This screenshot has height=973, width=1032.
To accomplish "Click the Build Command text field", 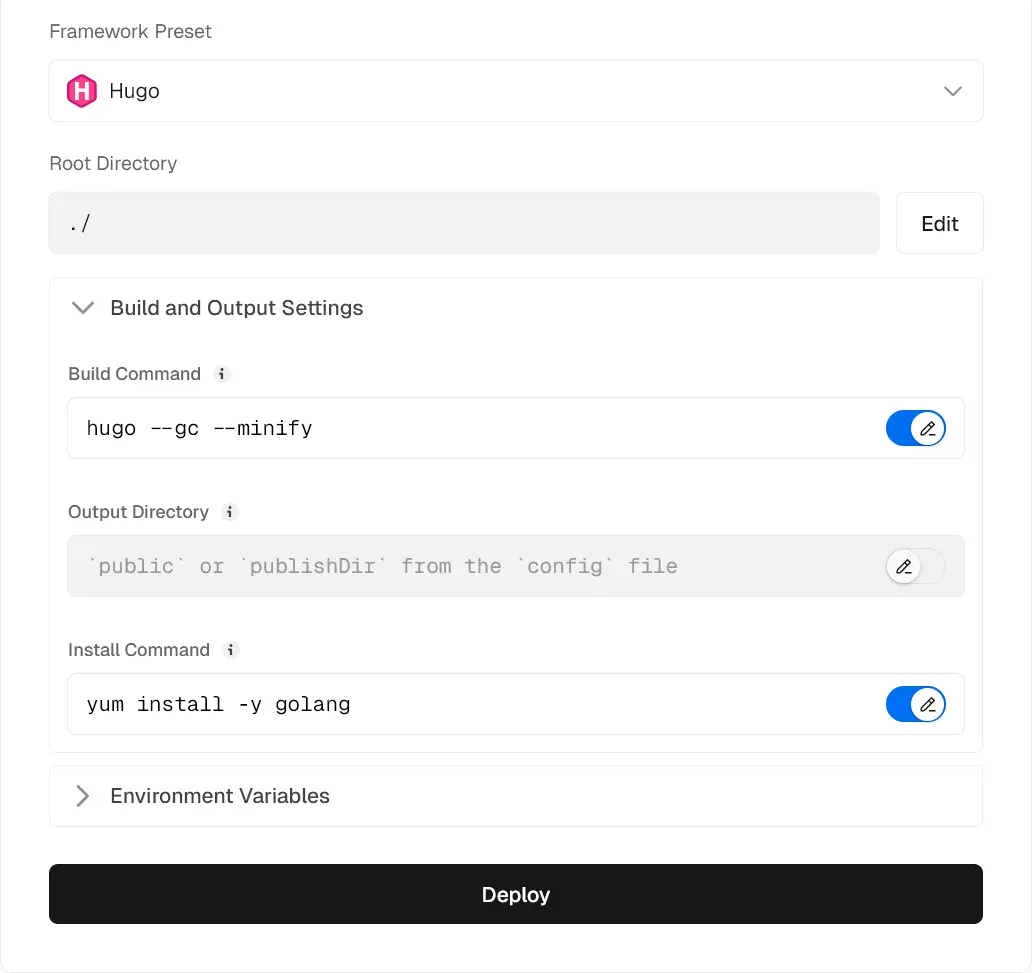I will click(x=470, y=429).
